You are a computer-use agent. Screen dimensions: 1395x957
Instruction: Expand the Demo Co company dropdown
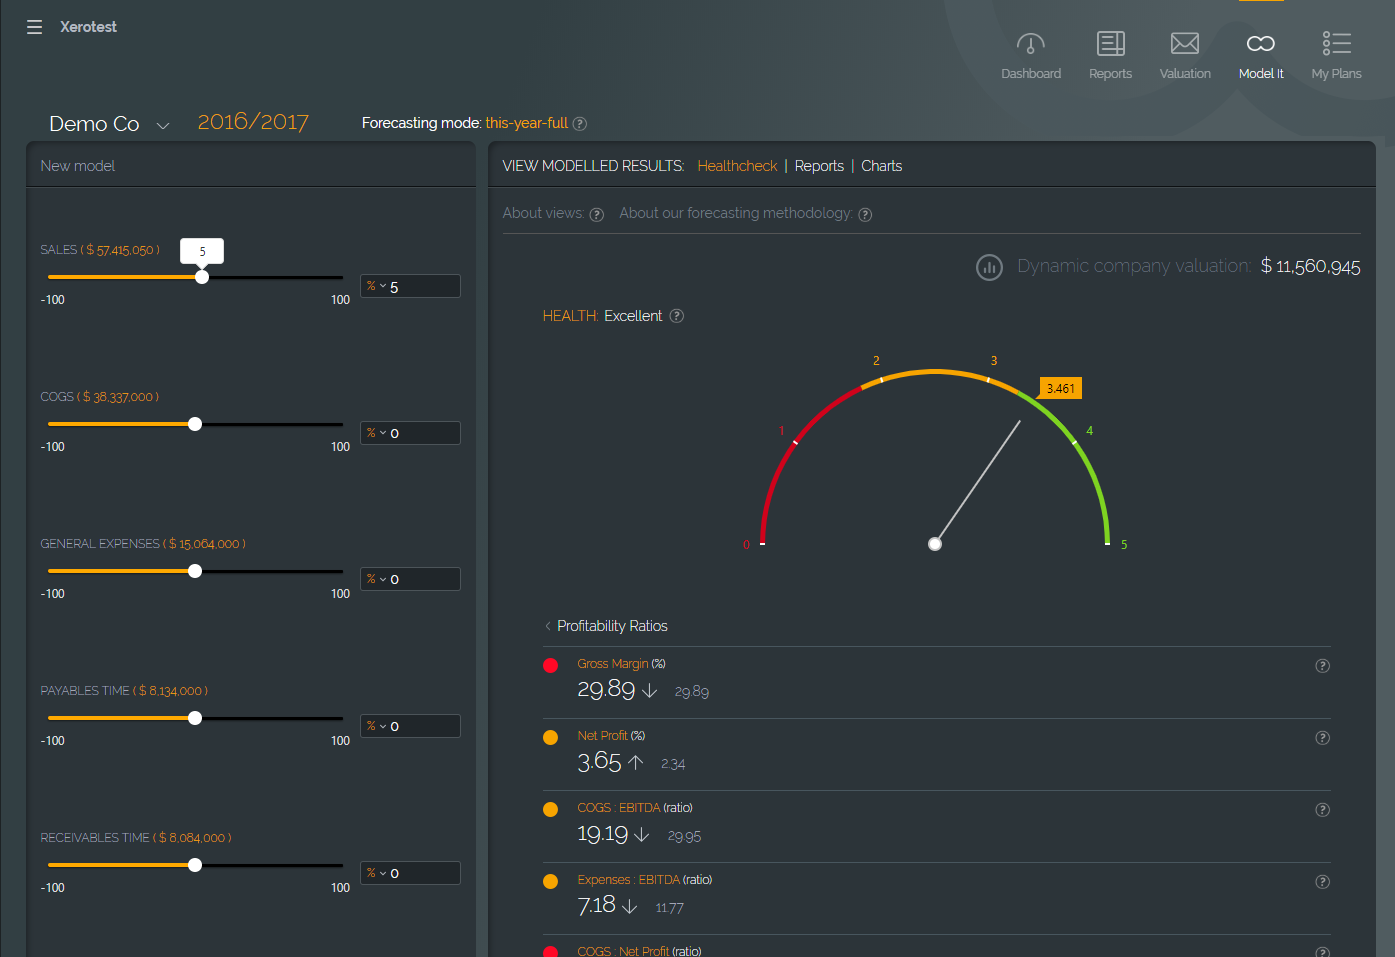pos(163,125)
